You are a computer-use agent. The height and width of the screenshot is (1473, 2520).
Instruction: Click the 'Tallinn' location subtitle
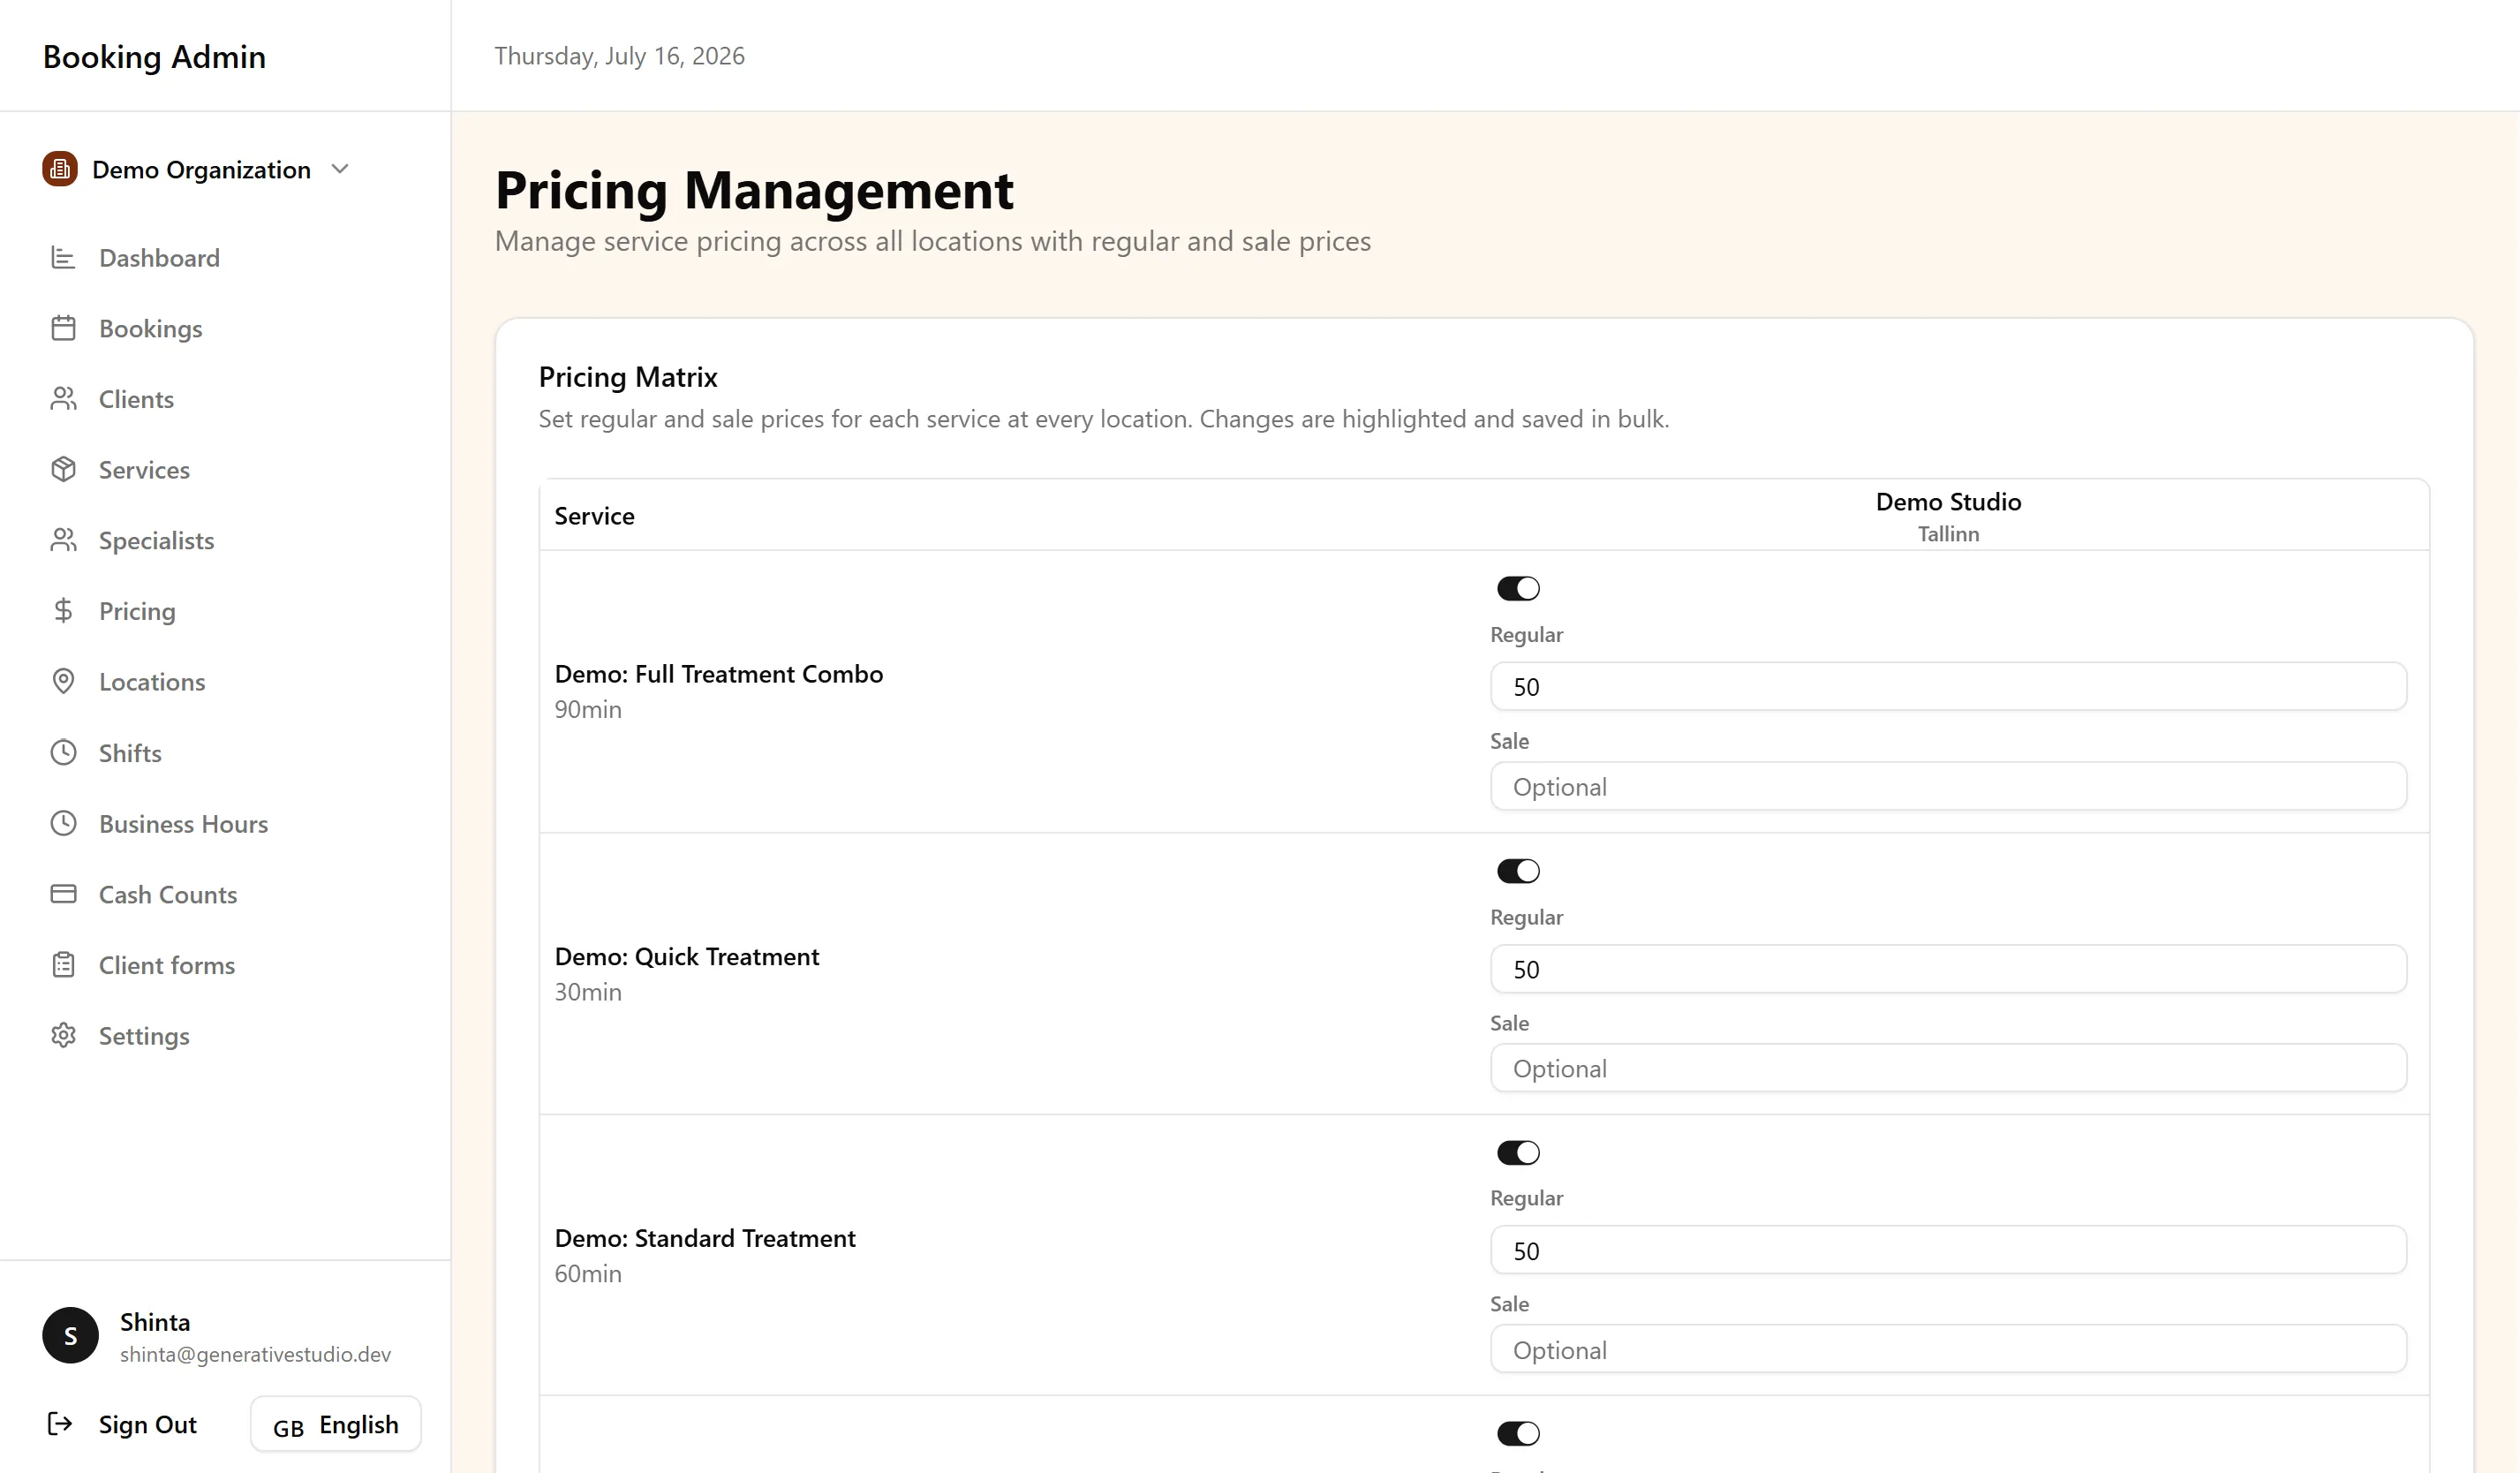(x=1948, y=534)
